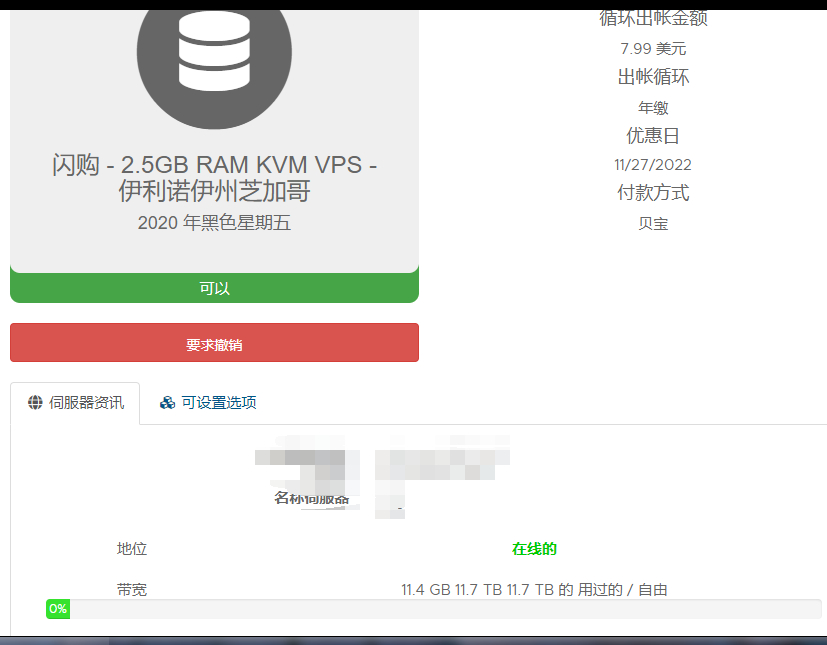Switch to the 可设置选项 tab

[208, 403]
